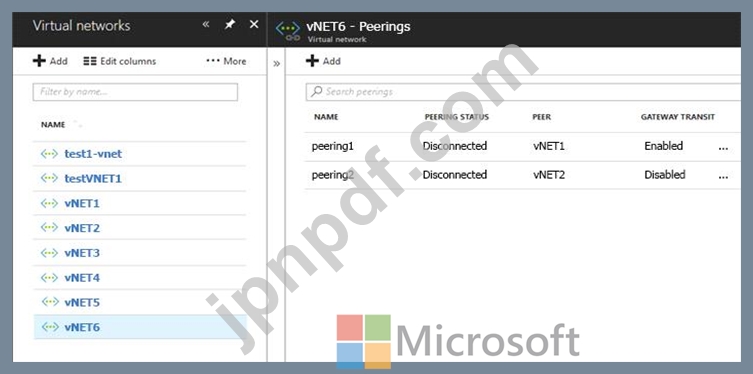Select vNET3 in the networks list

(x=82, y=253)
